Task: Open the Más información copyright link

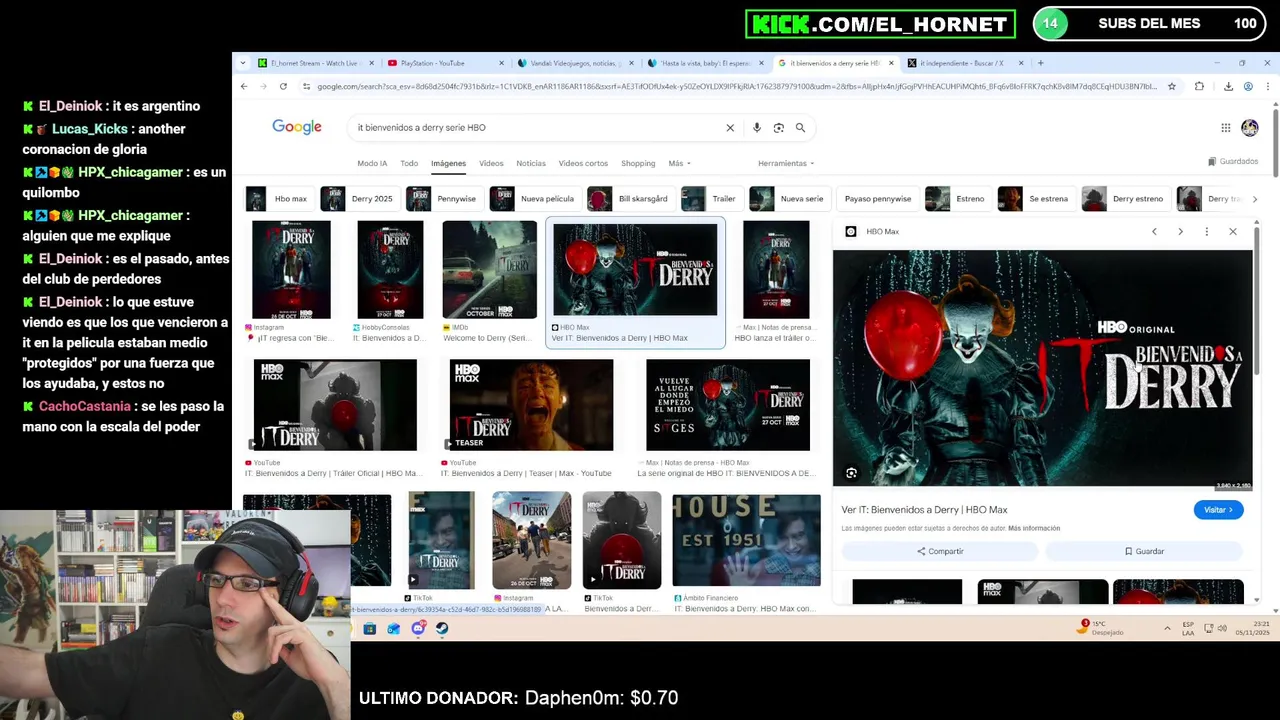Action: tap(1034, 528)
